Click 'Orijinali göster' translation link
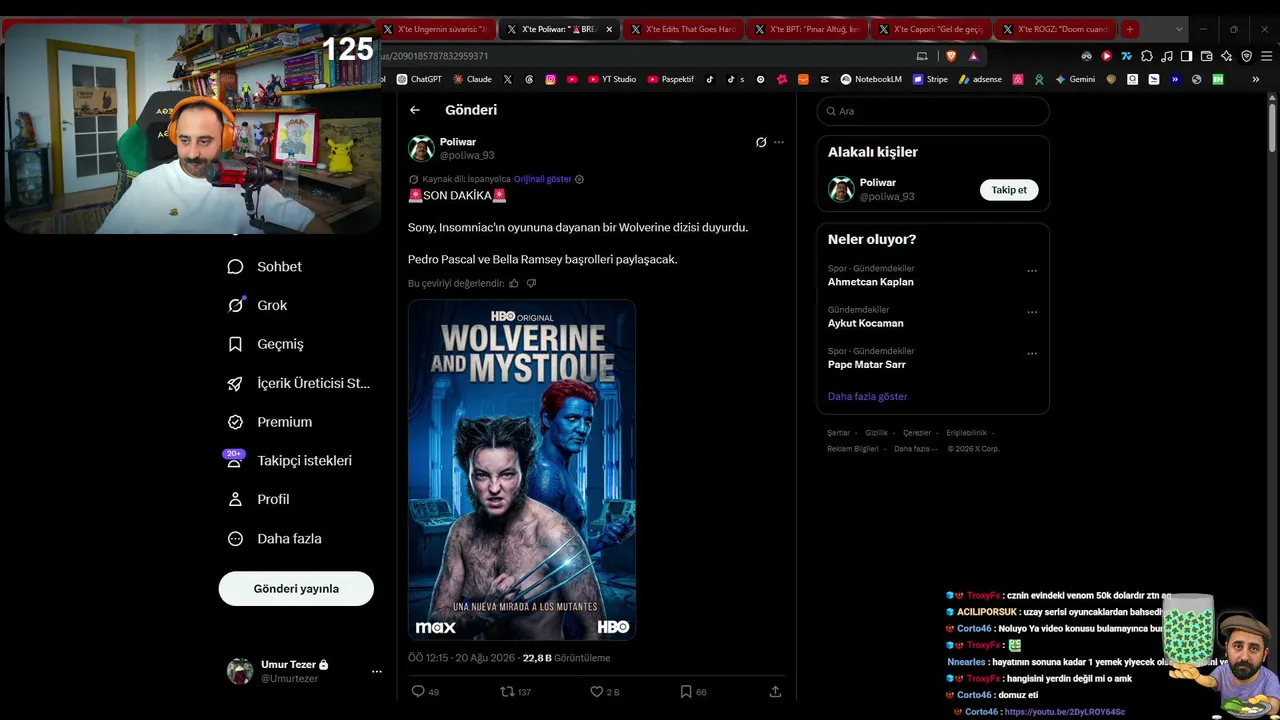The height and width of the screenshot is (720, 1280). (x=543, y=179)
